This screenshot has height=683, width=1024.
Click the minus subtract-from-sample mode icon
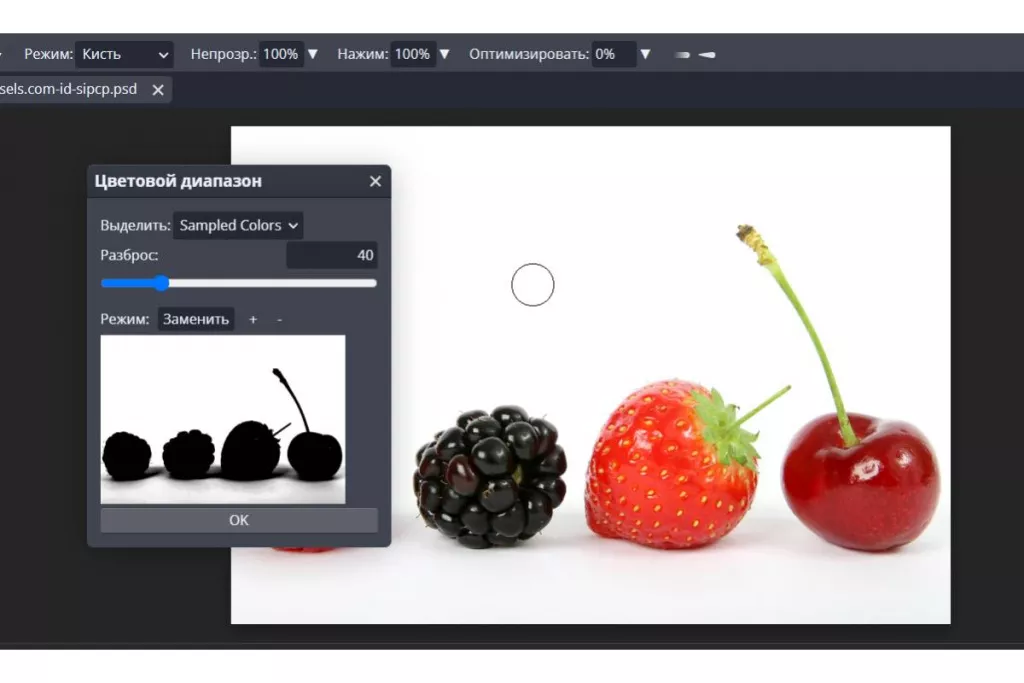(279, 319)
